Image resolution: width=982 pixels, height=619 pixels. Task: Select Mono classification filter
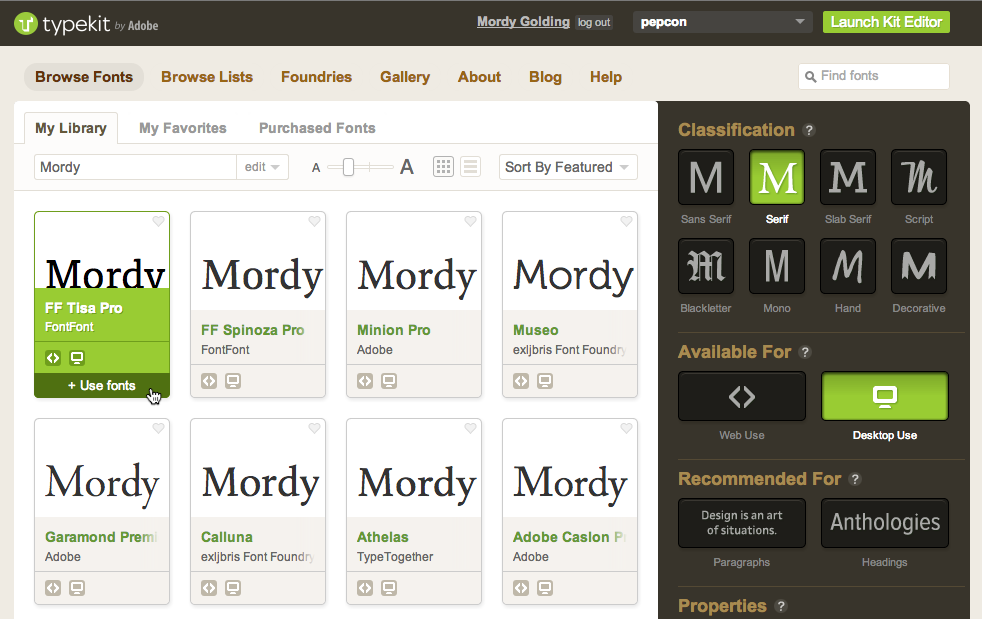tap(777, 266)
